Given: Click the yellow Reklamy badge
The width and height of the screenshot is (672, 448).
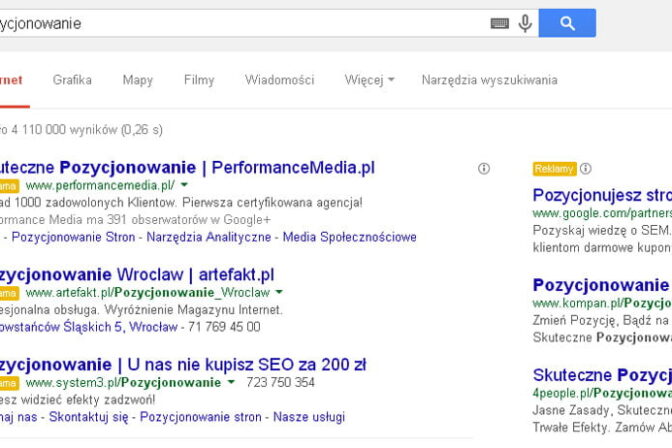Looking at the screenshot, I should tap(555, 169).
